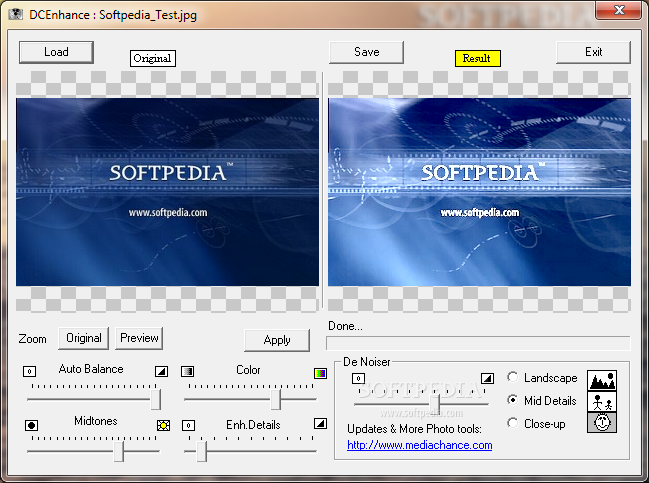
Task: Set zoom with the Original button
Action: click(x=84, y=338)
